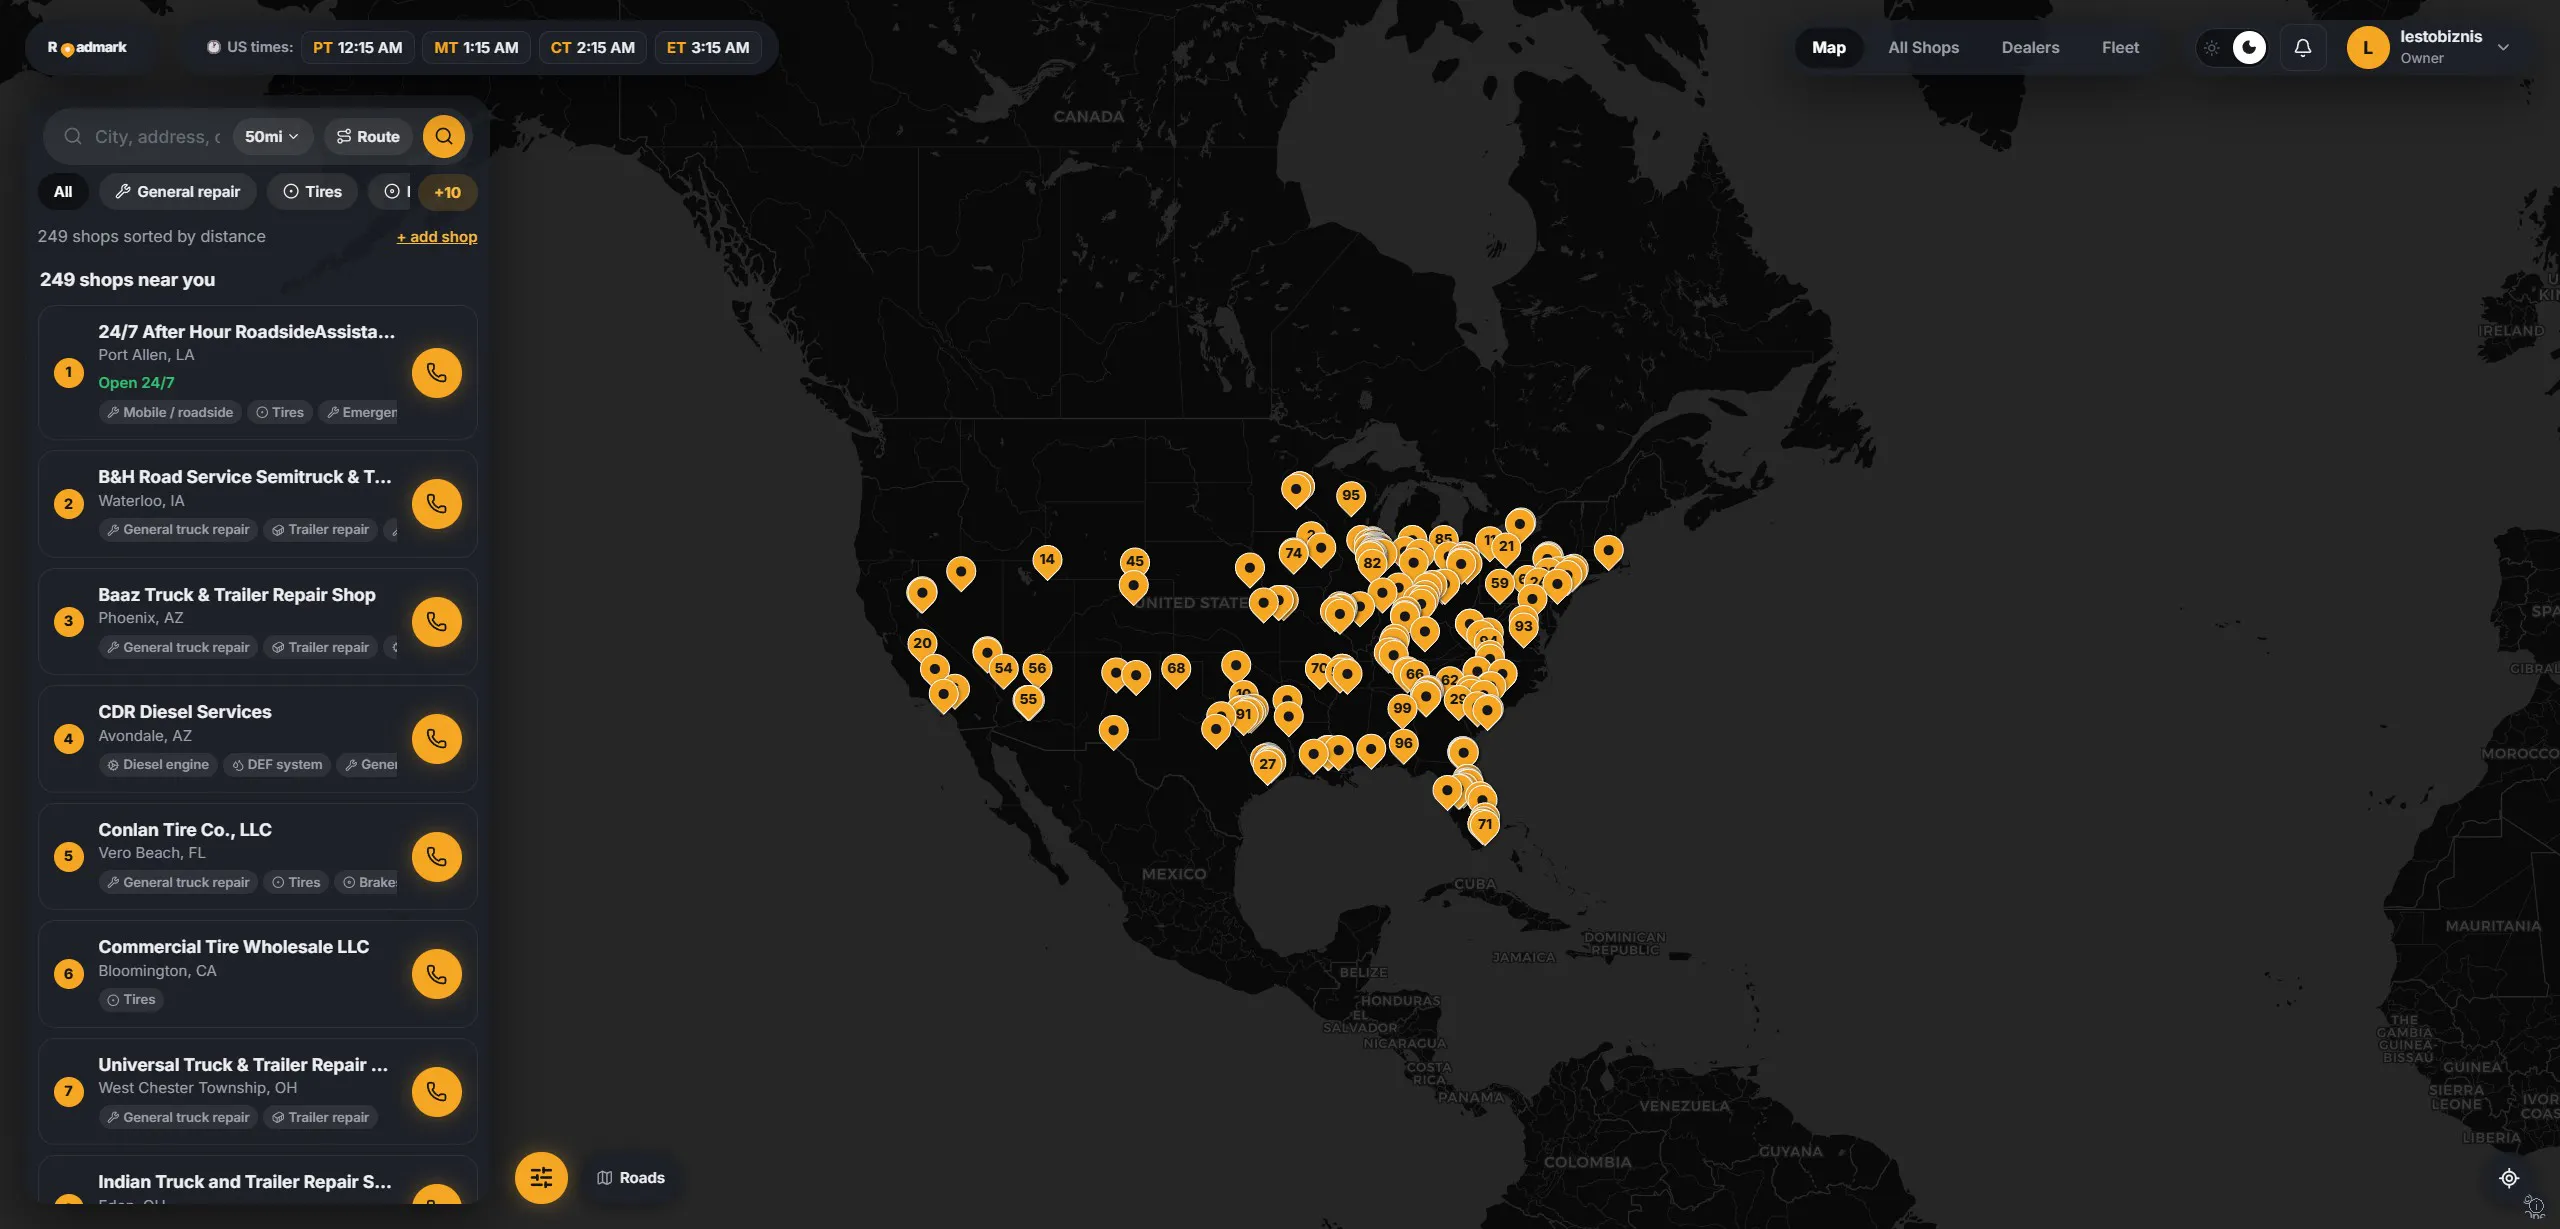This screenshot has height=1229, width=2560.
Task: Click the orange search button
Action: coord(444,136)
